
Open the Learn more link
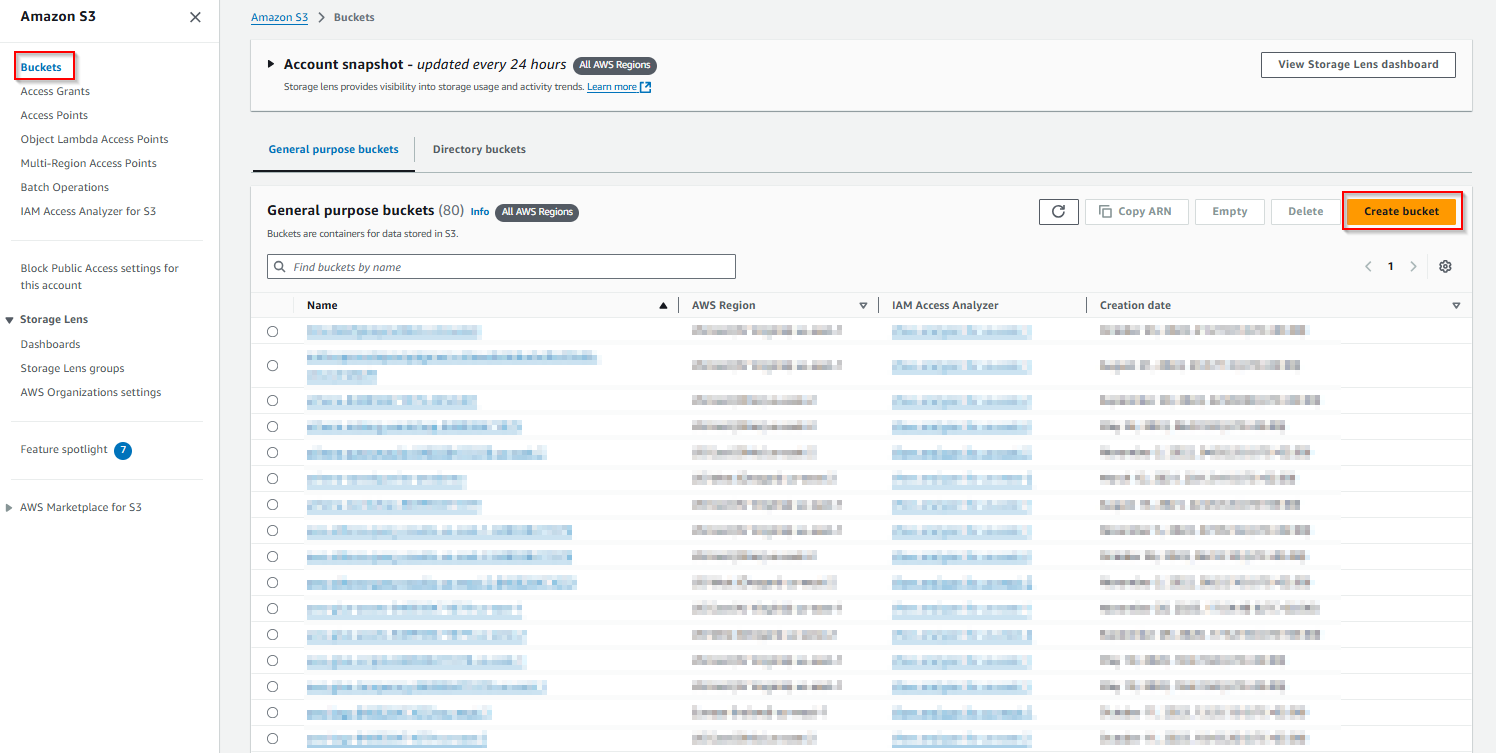point(612,87)
